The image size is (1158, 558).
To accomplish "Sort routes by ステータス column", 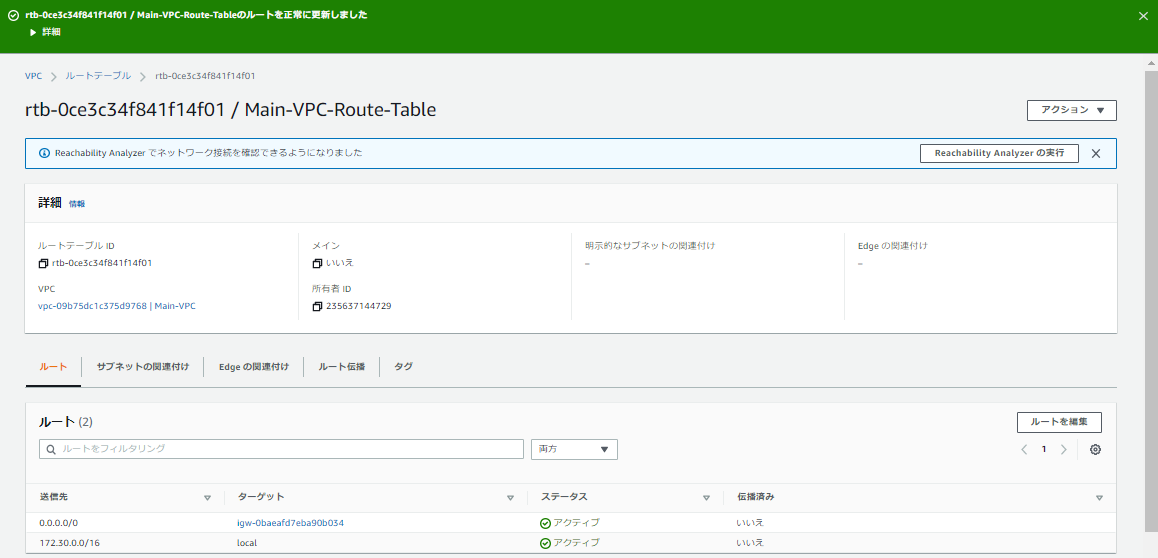I will (x=705, y=497).
